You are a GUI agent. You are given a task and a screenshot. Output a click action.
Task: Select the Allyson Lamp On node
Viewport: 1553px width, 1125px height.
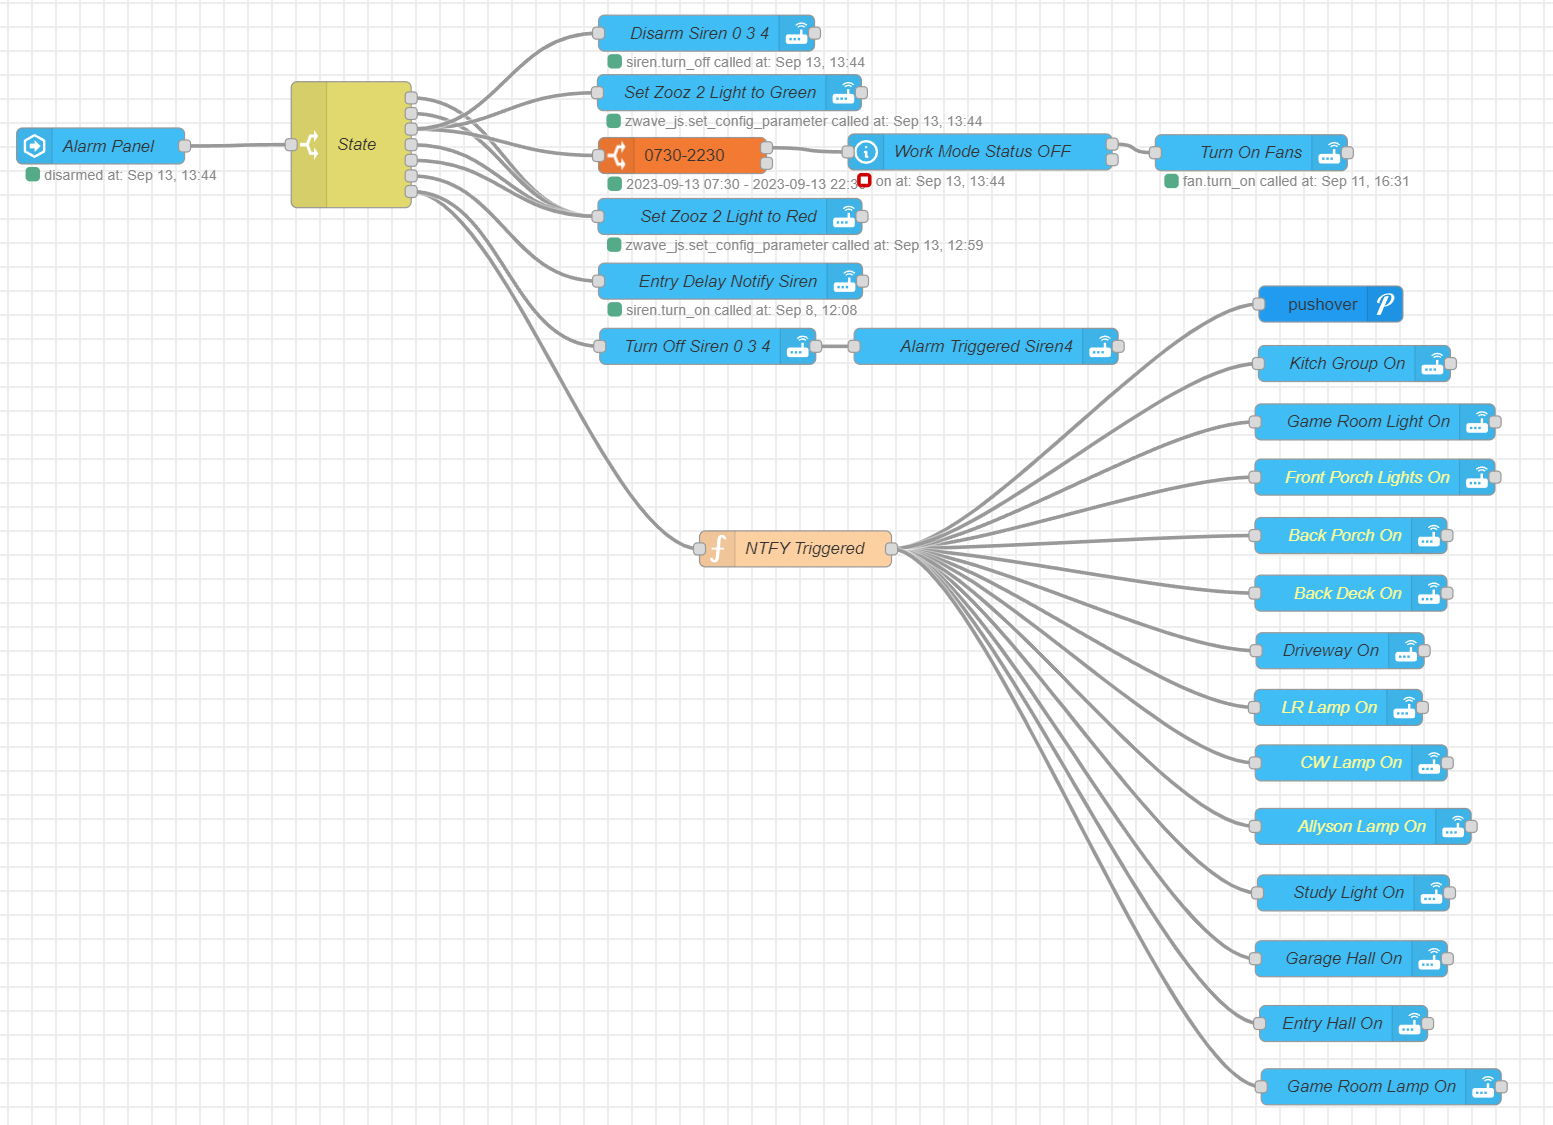(1361, 827)
